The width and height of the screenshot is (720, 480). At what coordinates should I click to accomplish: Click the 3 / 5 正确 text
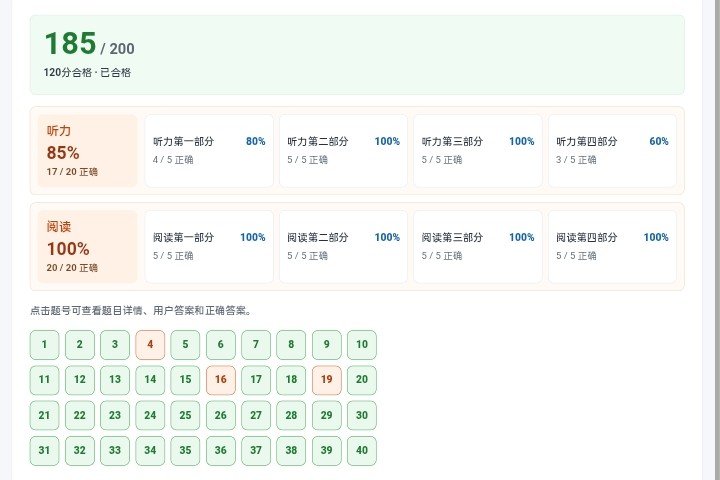(576, 160)
